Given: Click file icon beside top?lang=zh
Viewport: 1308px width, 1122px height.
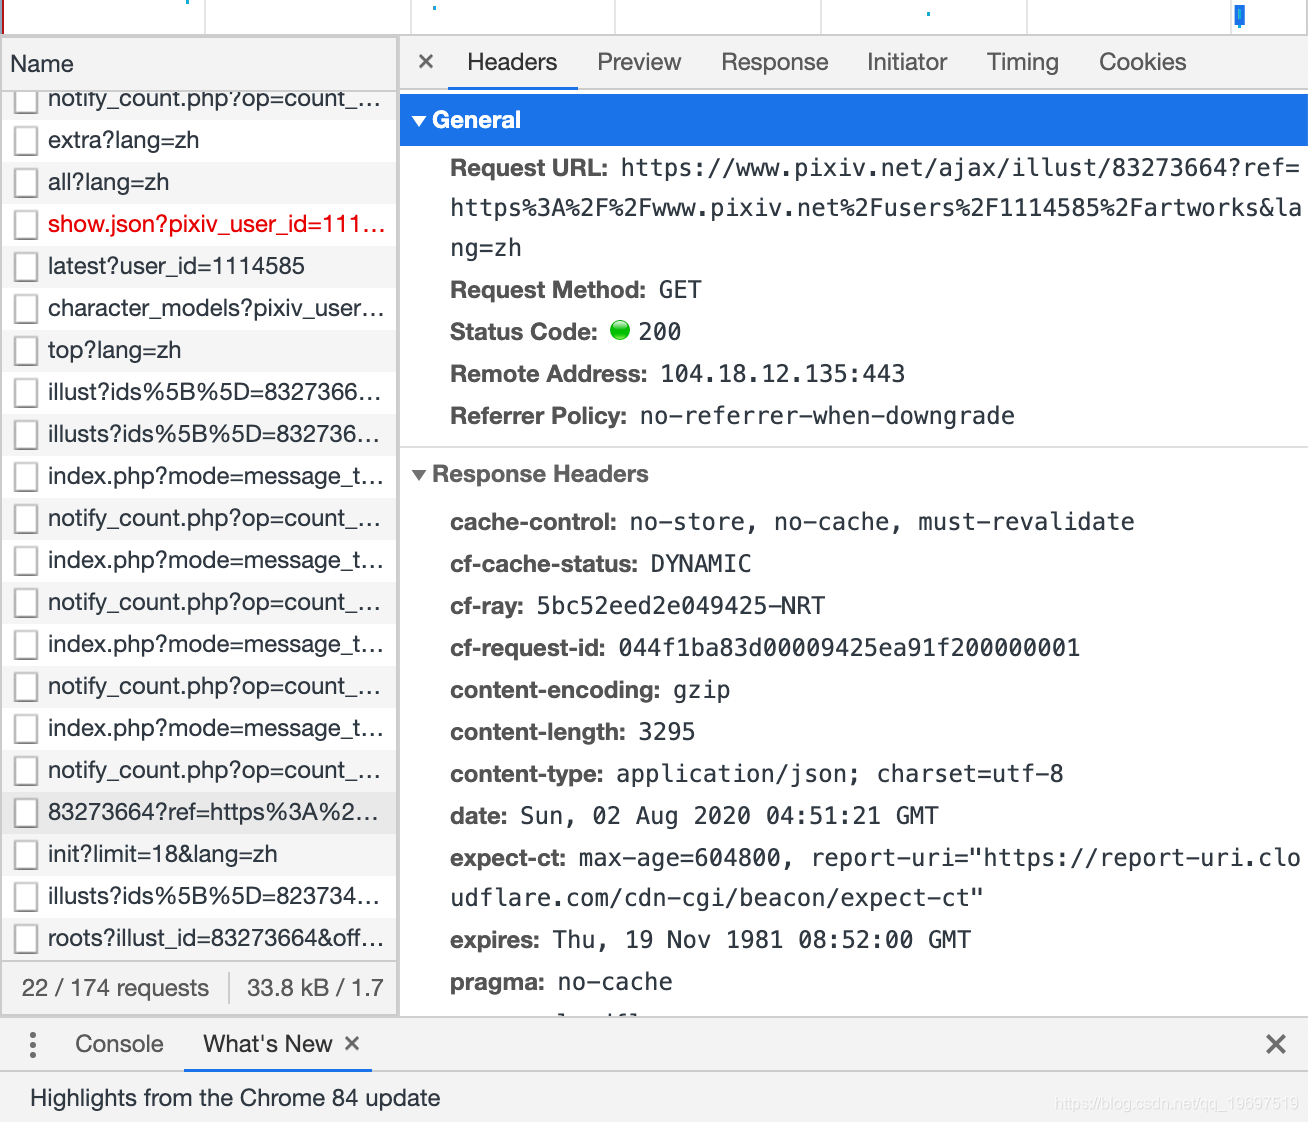Looking at the screenshot, I should tap(26, 351).
